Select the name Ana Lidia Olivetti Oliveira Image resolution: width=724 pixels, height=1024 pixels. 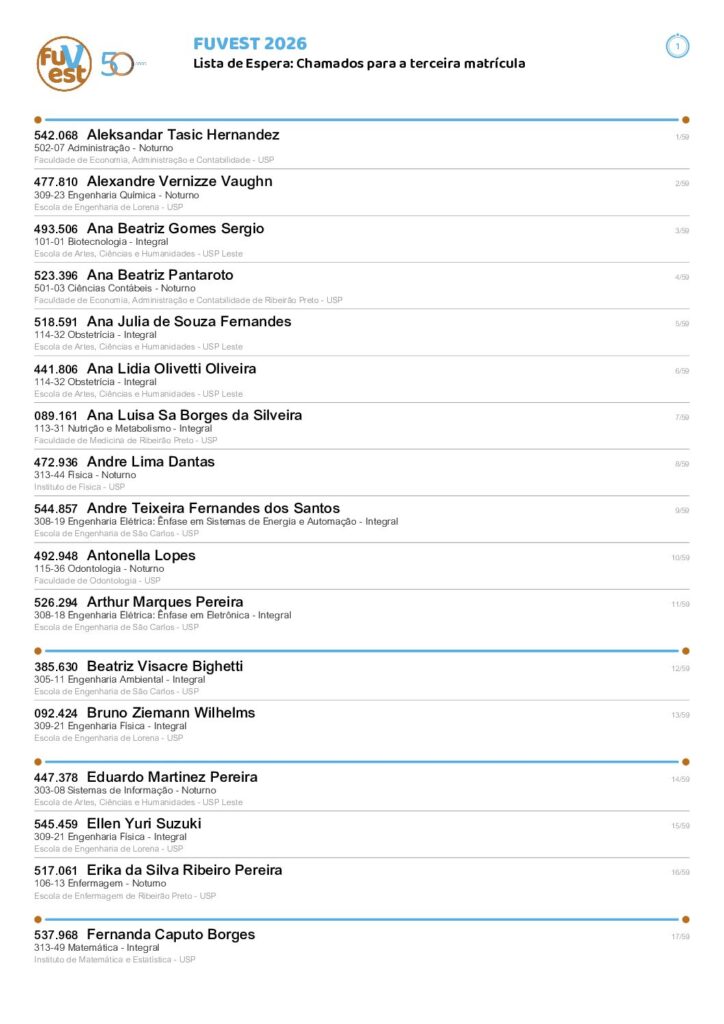click(x=171, y=369)
